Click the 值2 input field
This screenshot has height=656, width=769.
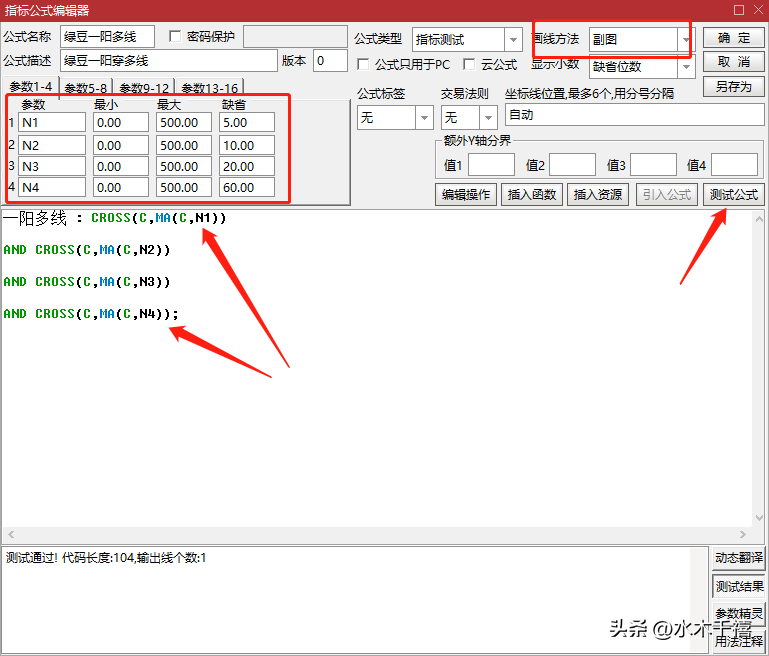[x=572, y=165]
